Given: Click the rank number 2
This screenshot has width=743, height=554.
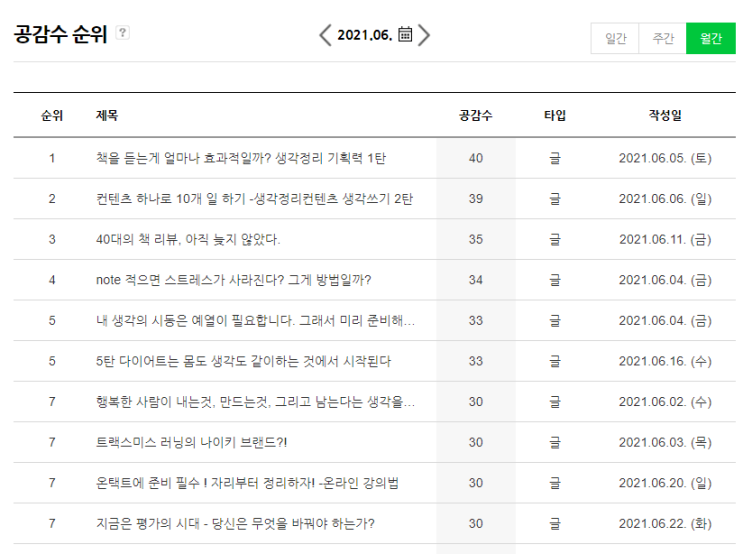Looking at the screenshot, I should pyautogui.click(x=52, y=199).
